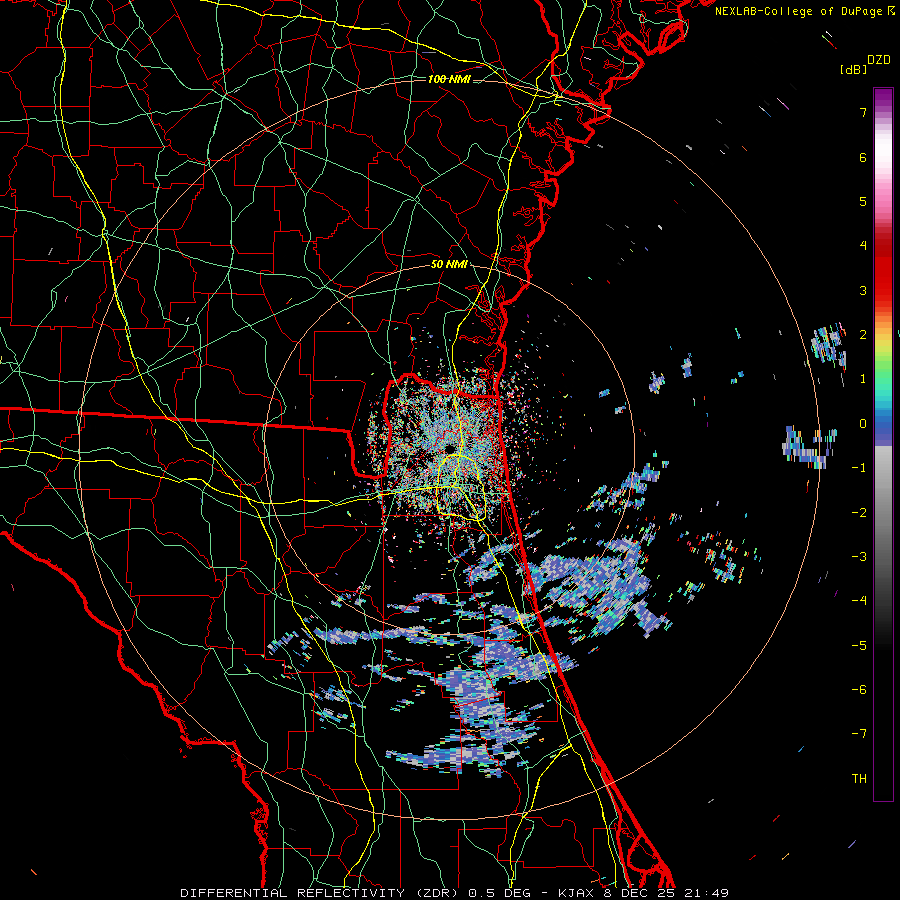Click the Differential Reflectivity caption at bottom
Screen dimensions: 900x900
tap(454, 893)
